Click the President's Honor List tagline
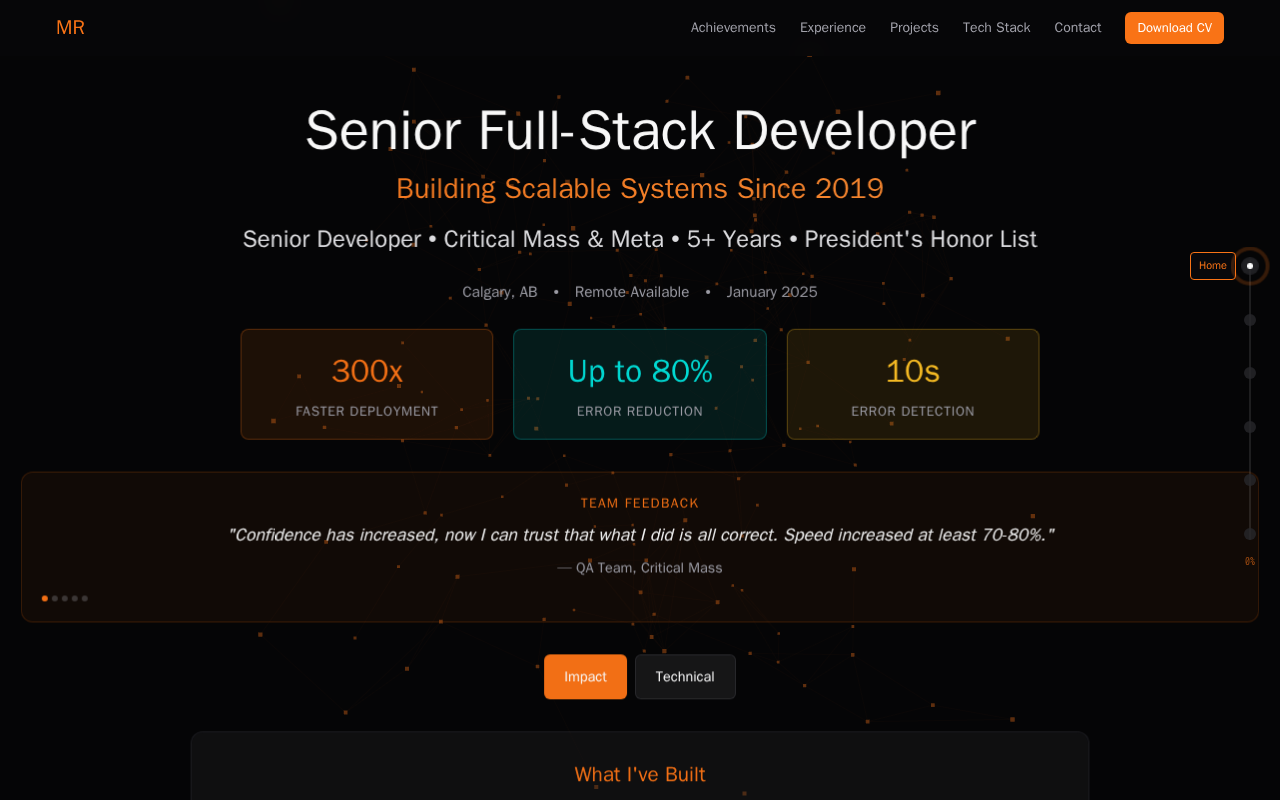Screen dimensions: 1280x800 [640, 239]
